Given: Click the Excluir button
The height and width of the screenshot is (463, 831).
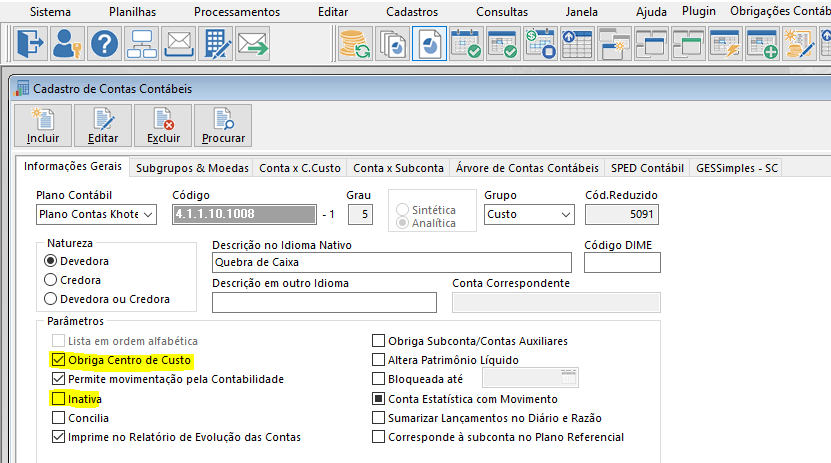Looking at the screenshot, I should pyautogui.click(x=163, y=126).
